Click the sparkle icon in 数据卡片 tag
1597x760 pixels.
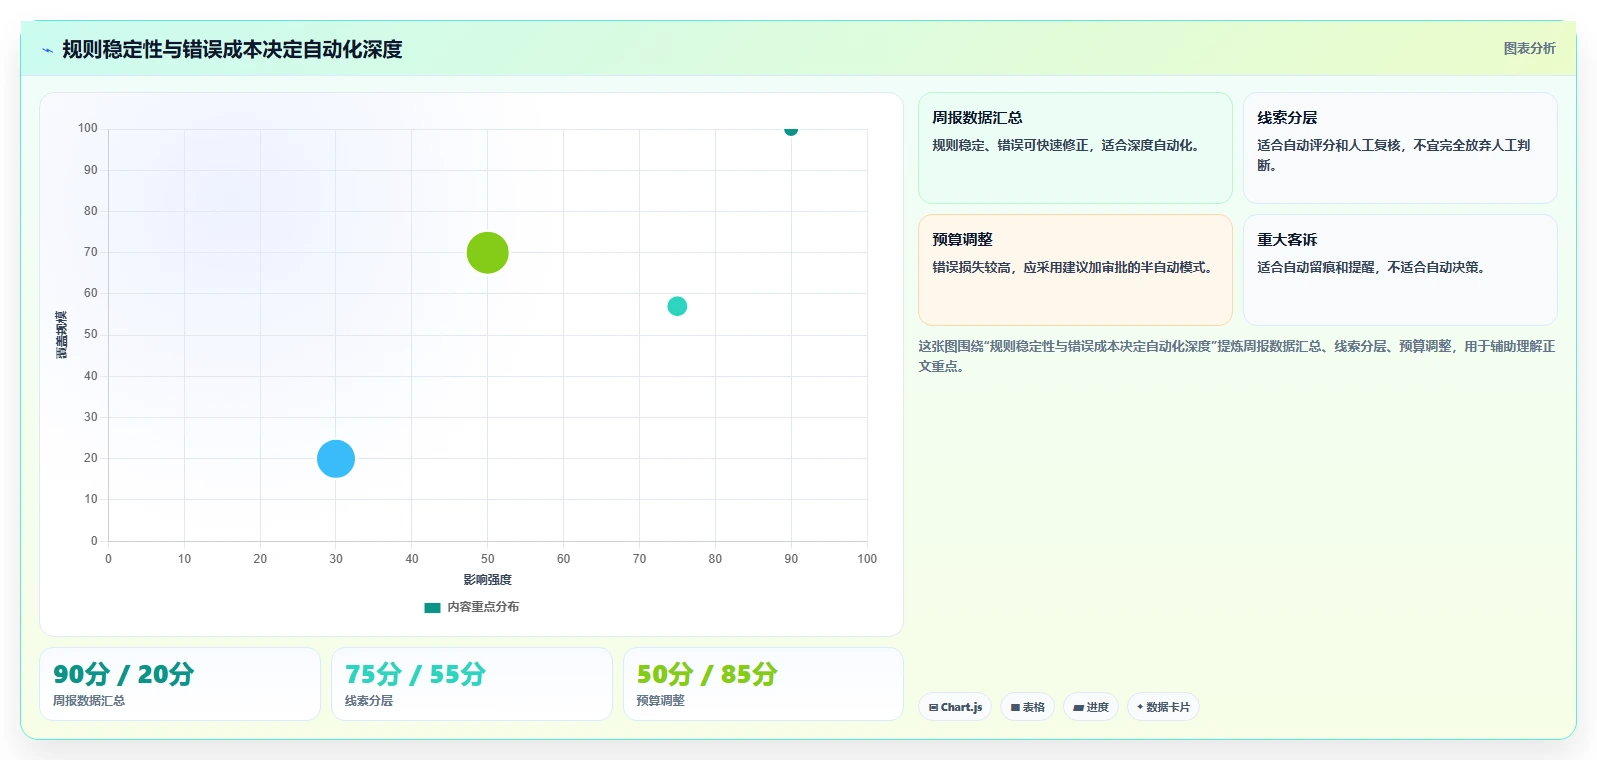coord(1140,707)
